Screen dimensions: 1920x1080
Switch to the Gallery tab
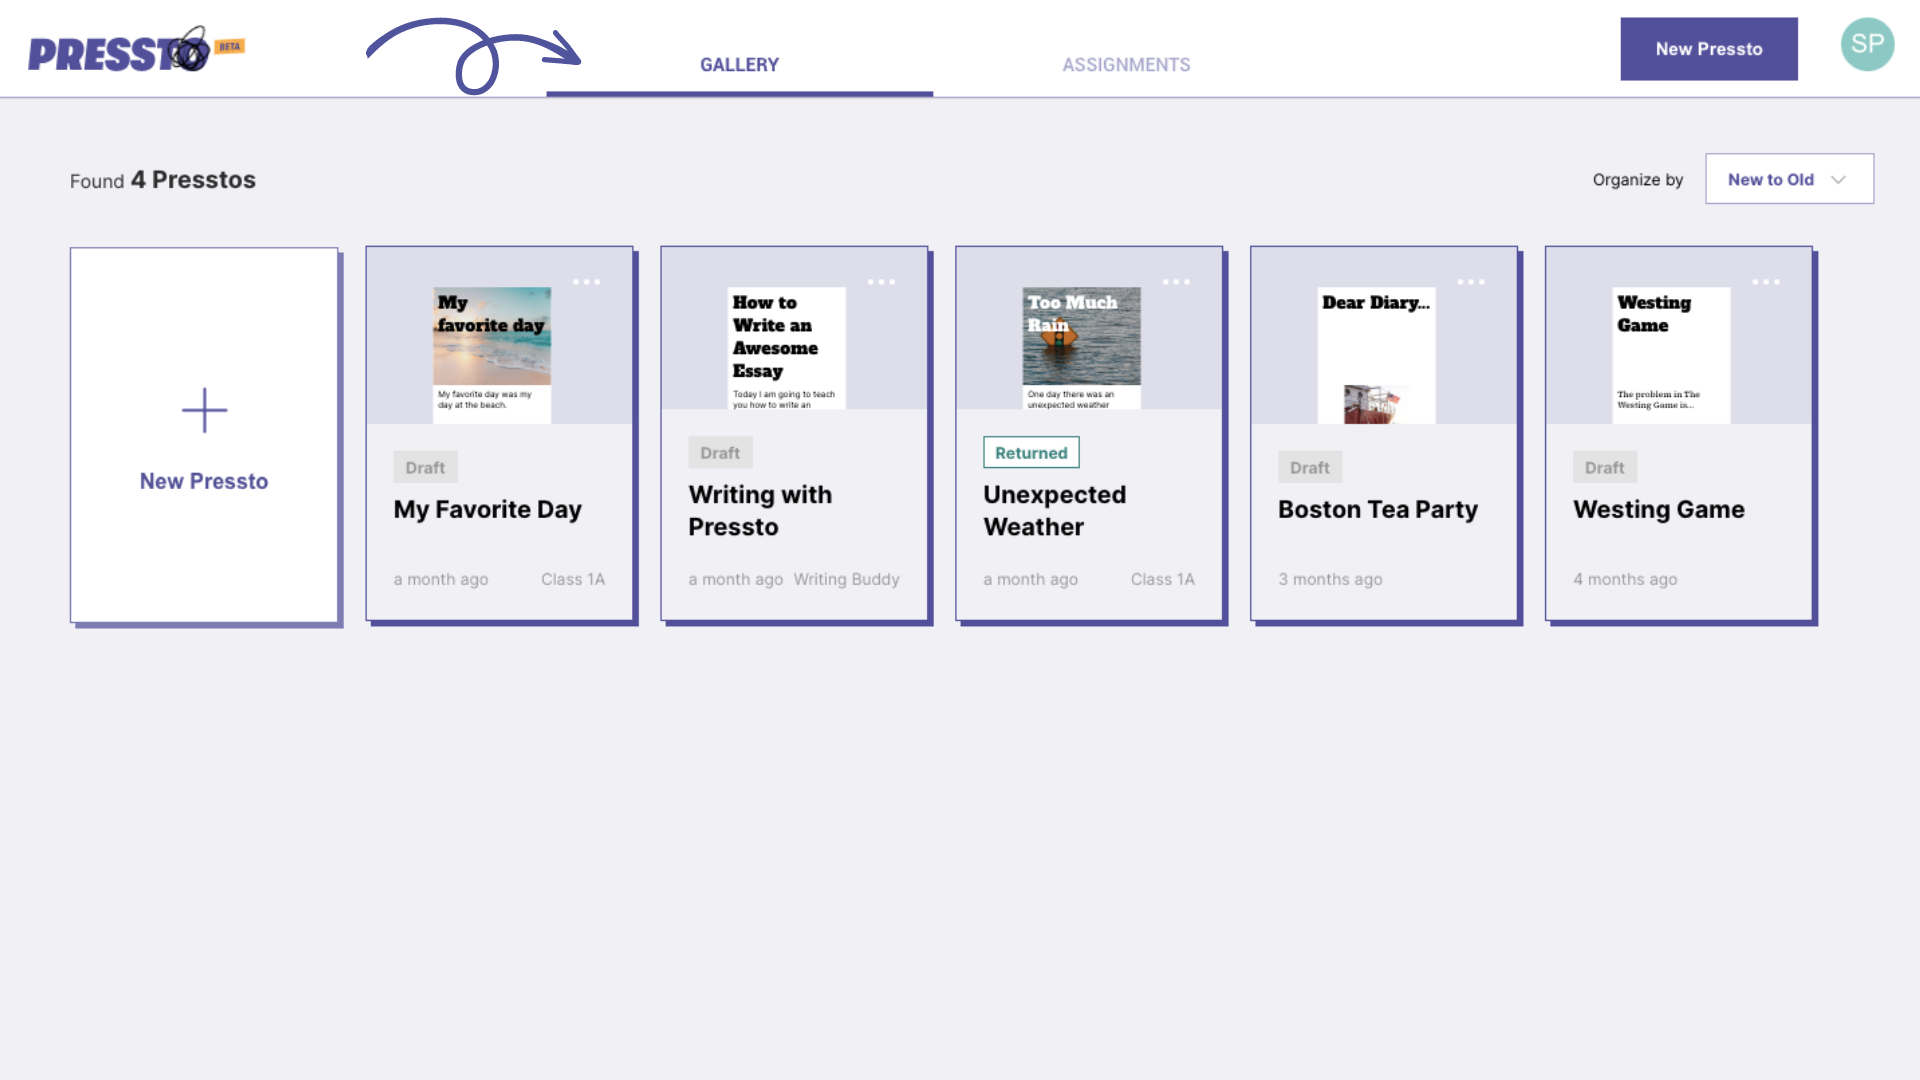pyautogui.click(x=739, y=65)
